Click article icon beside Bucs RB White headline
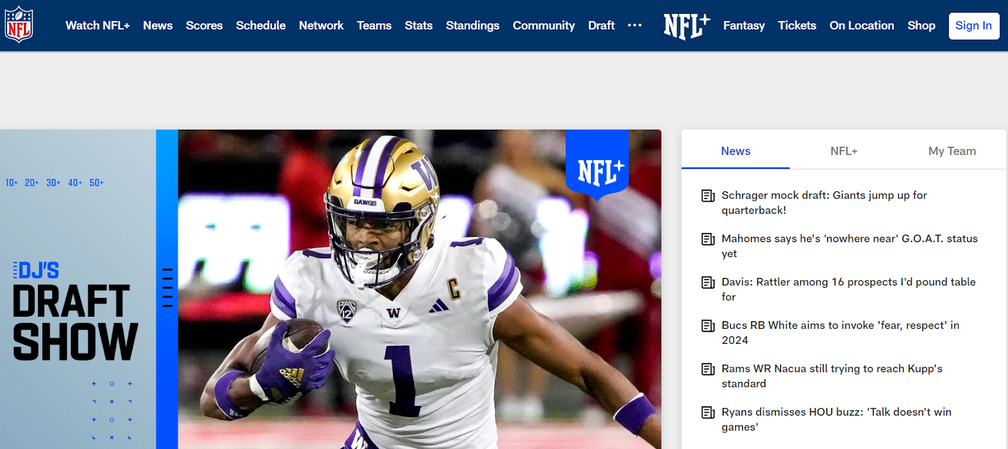Viewport: 1008px width, 449px height. [708, 326]
